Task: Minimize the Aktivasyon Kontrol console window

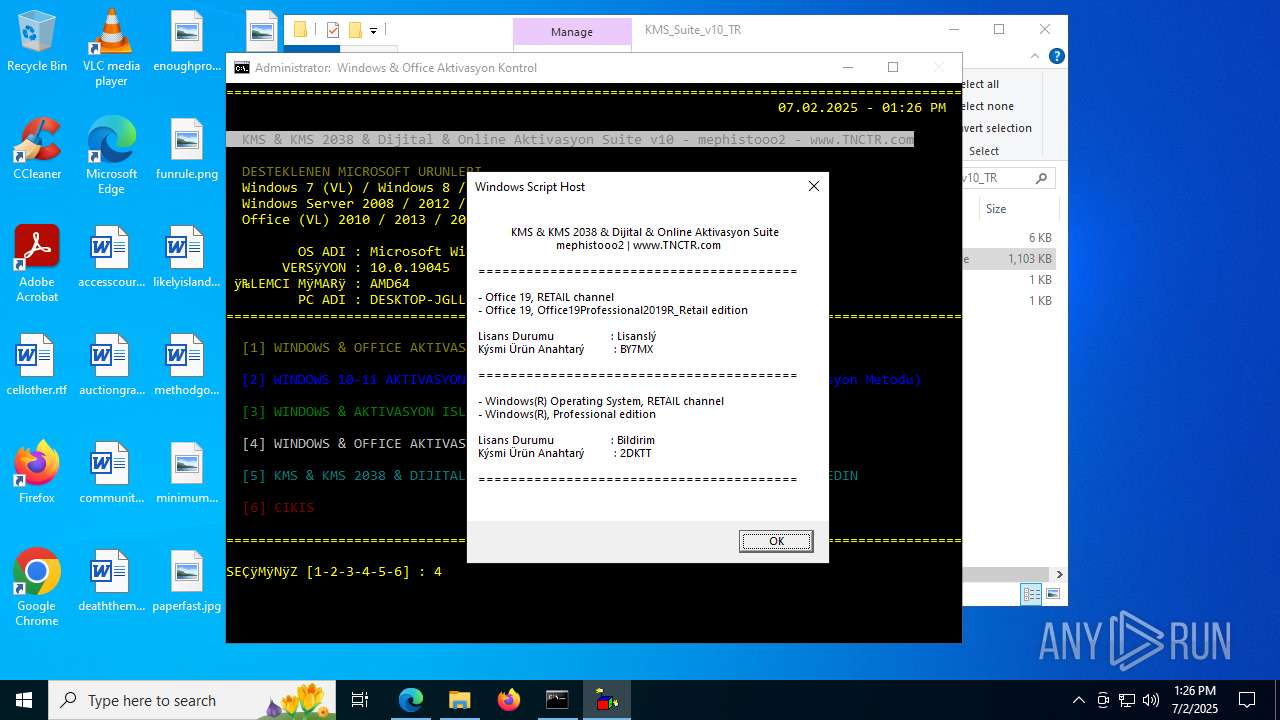Action: [848, 68]
